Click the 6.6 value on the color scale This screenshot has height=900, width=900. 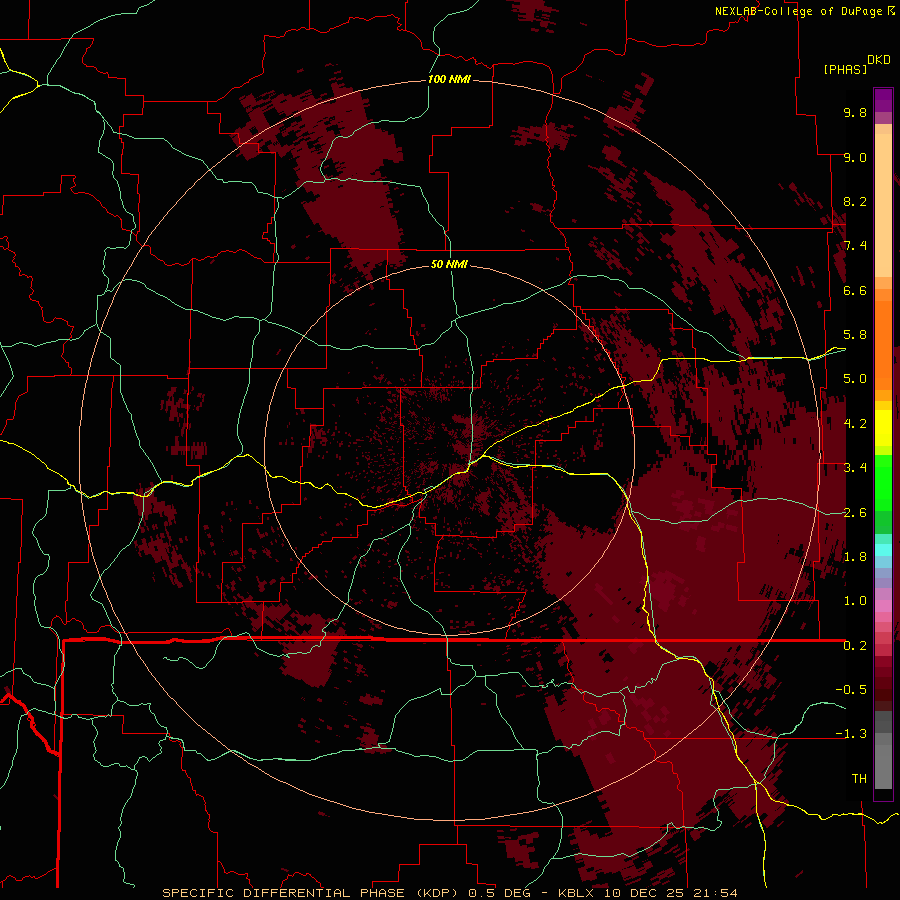tap(855, 290)
